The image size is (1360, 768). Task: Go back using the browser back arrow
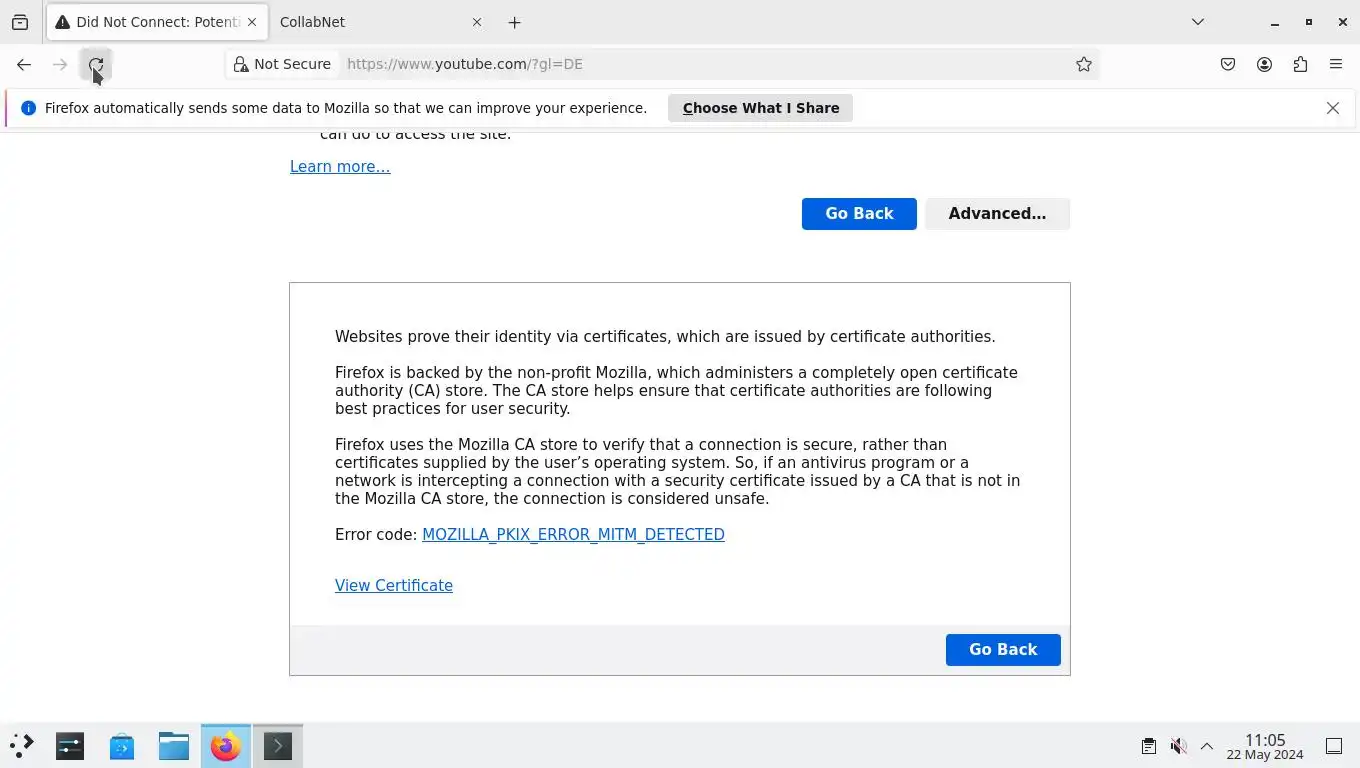tap(24, 64)
